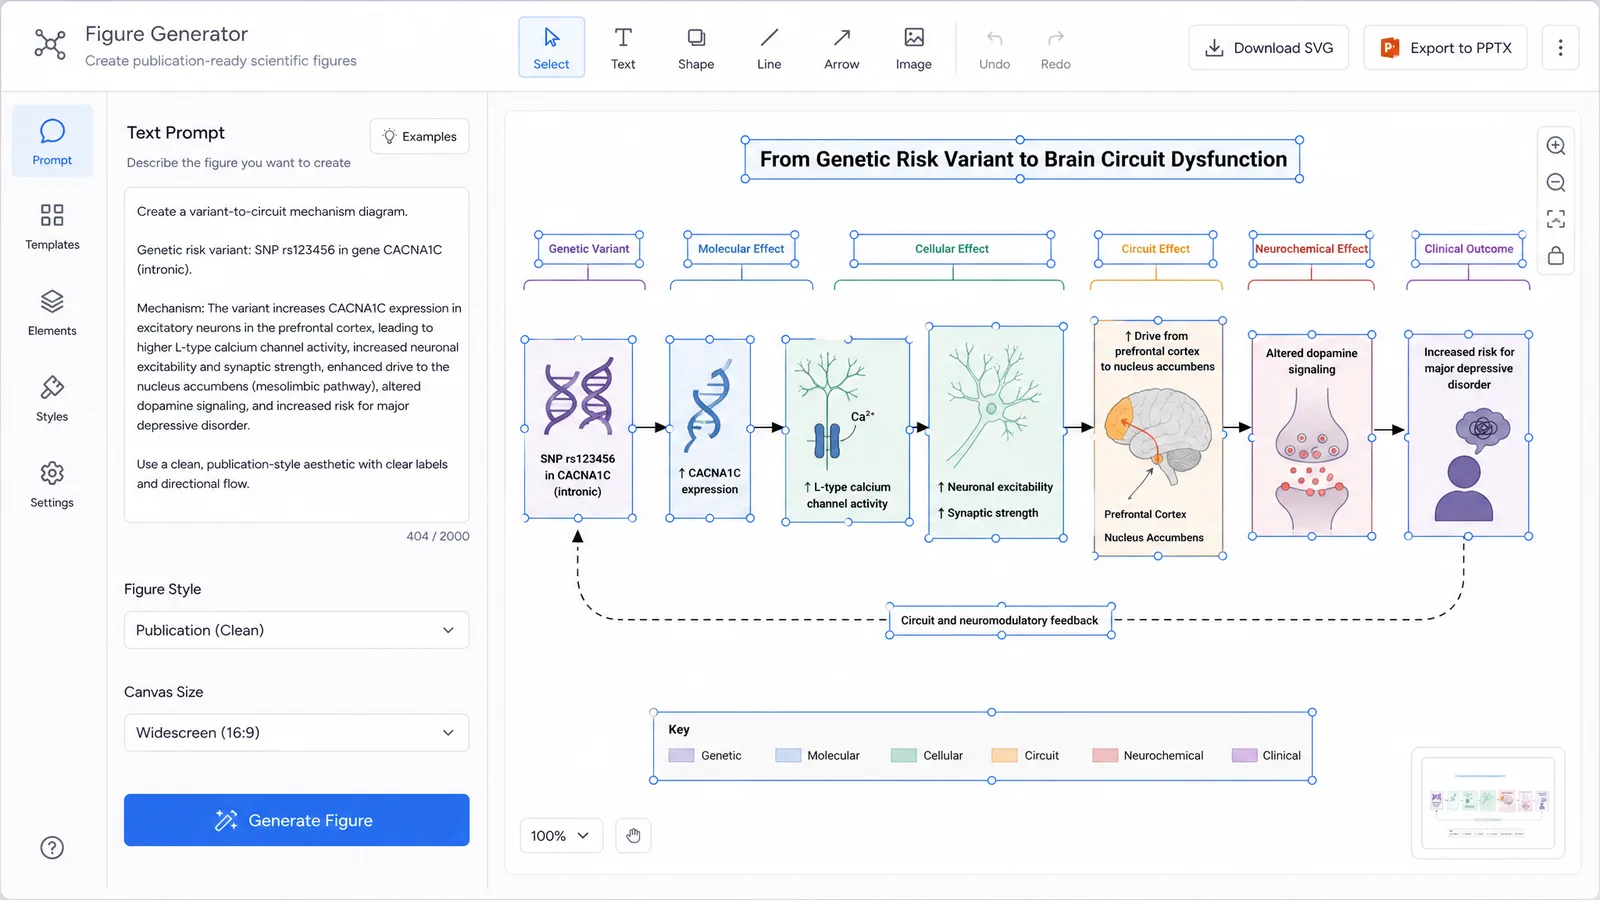Image resolution: width=1600 pixels, height=900 pixels.
Task: Click the Image insert tool
Action: click(x=914, y=47)
